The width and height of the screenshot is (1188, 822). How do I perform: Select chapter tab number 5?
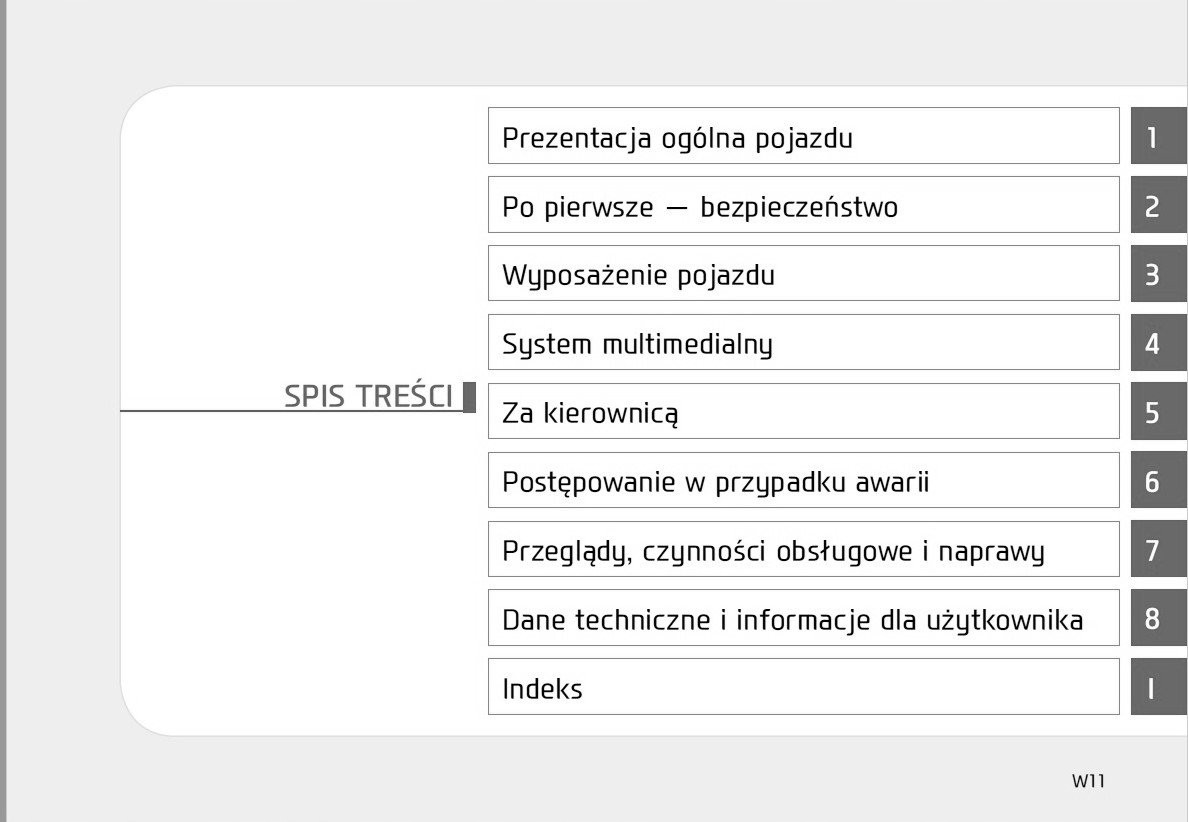(x=1157, y=412)
